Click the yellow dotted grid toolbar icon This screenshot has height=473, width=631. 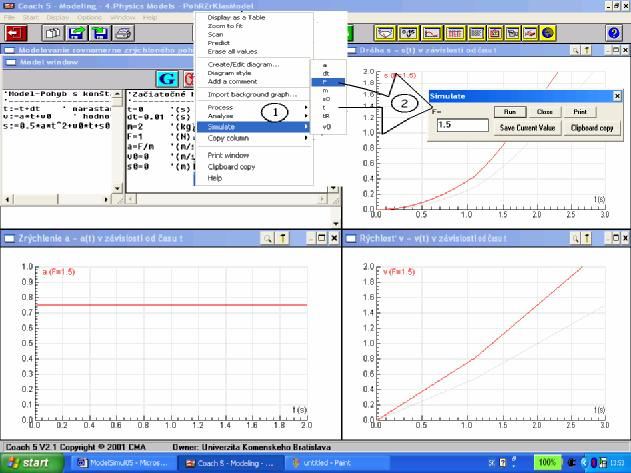click(476, 33)
